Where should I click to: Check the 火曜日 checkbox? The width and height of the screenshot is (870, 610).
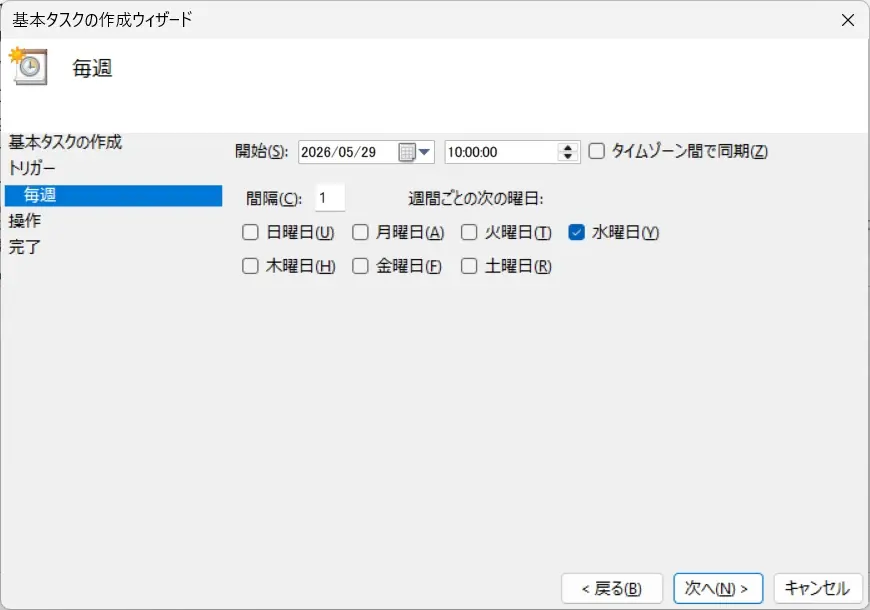[469, 232]
